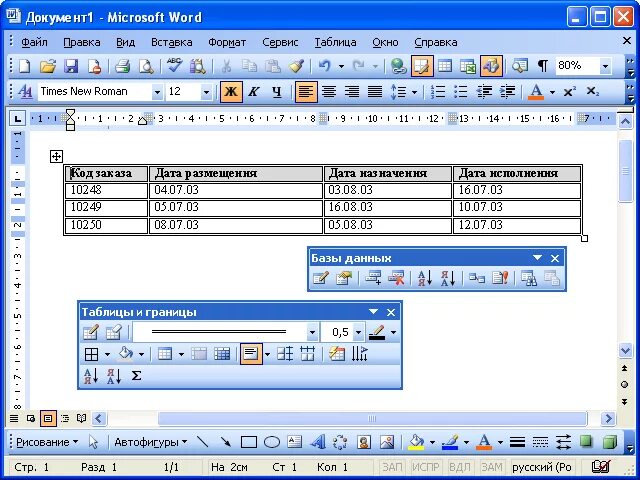Close the Таблицы и границы toolbar
640x480 pixels.
tap(391, 312)
